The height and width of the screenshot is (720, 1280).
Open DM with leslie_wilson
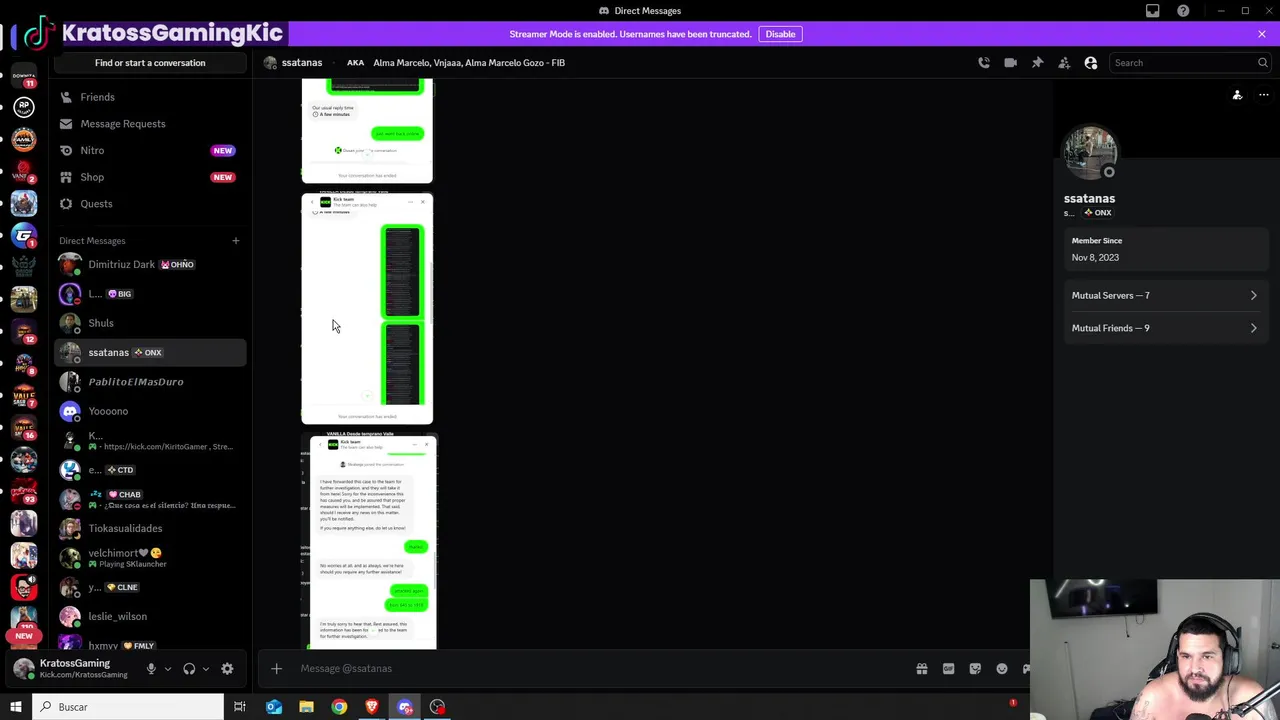tap(150, 617)
